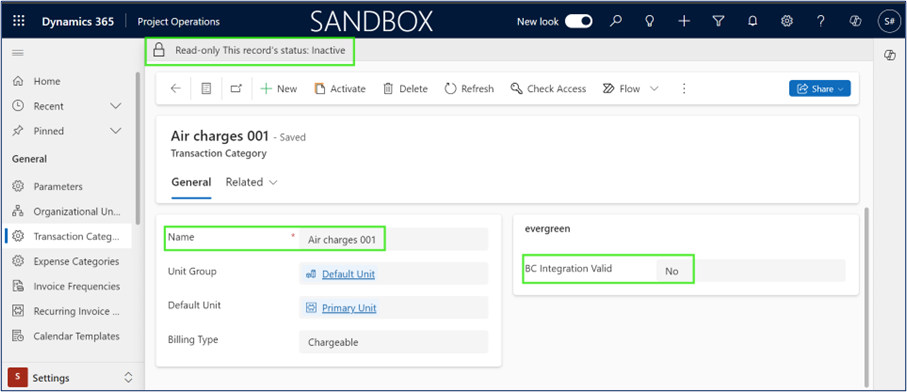Click the Refresh button
The width and height of the screenshot is (907, 392).
coord(469,88)
